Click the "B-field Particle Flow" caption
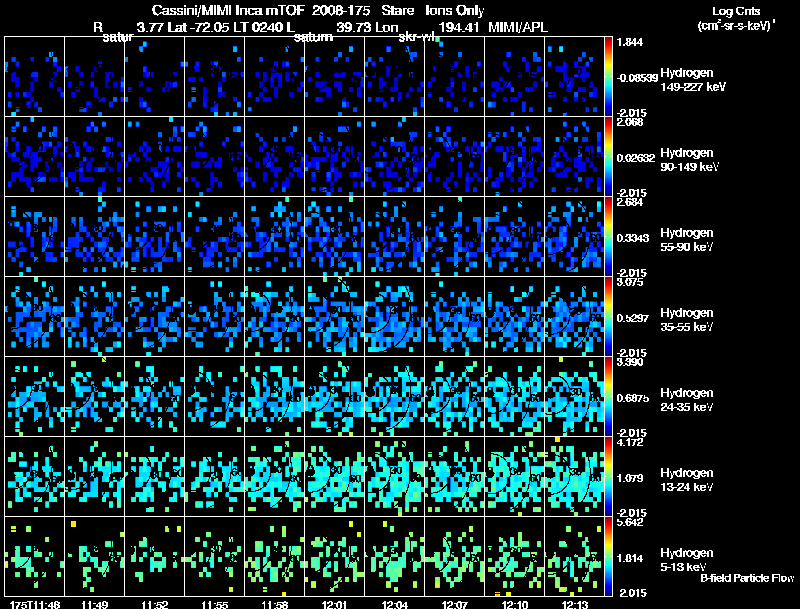 747,578
